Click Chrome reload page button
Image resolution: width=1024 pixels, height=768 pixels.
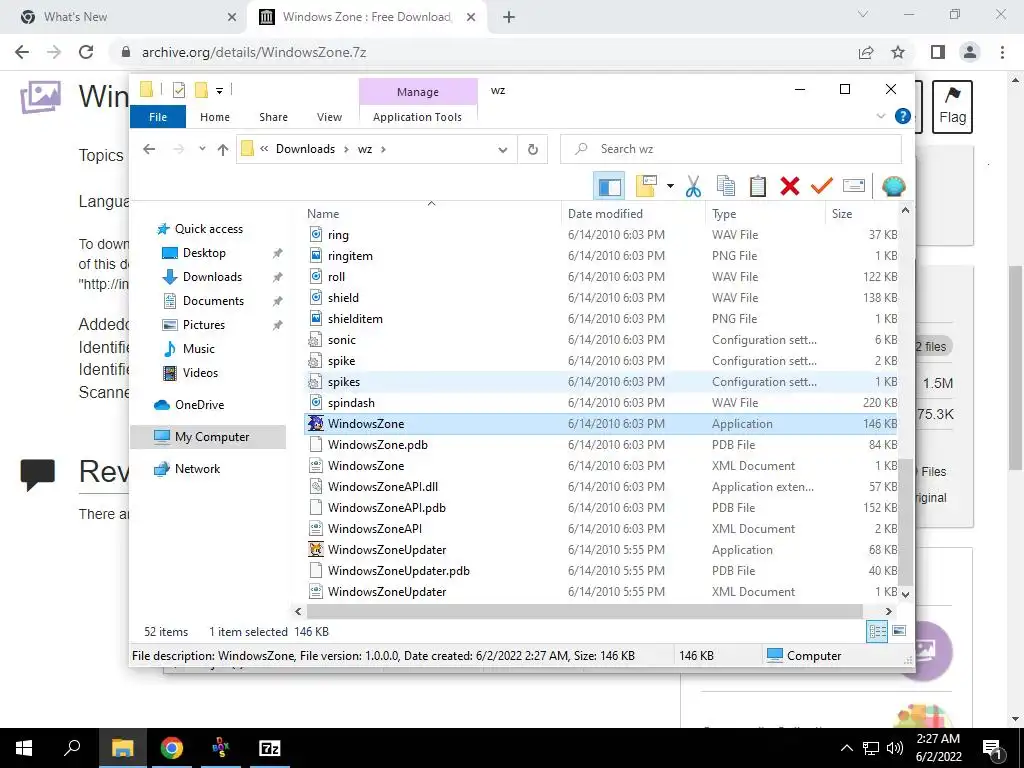point(86,52)
